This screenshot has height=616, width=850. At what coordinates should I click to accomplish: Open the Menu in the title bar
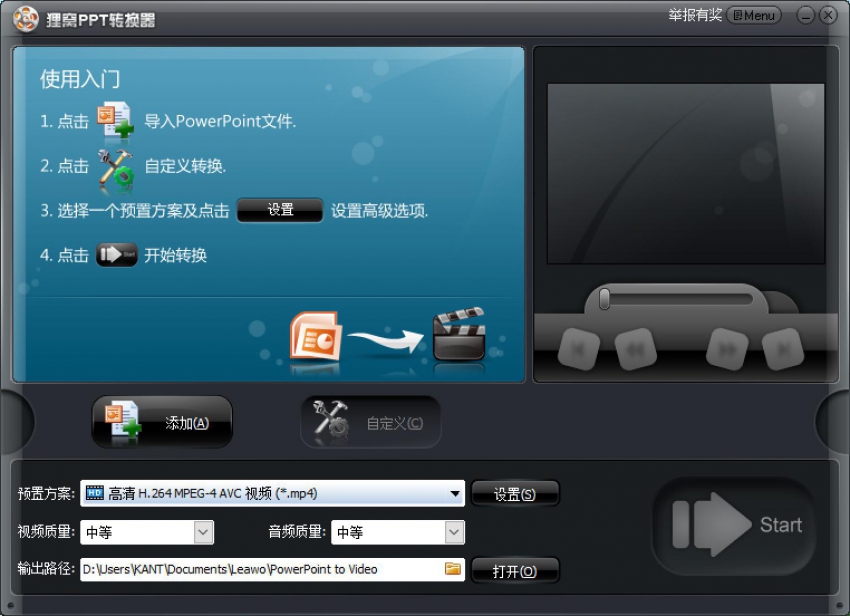tap(753, 15)
